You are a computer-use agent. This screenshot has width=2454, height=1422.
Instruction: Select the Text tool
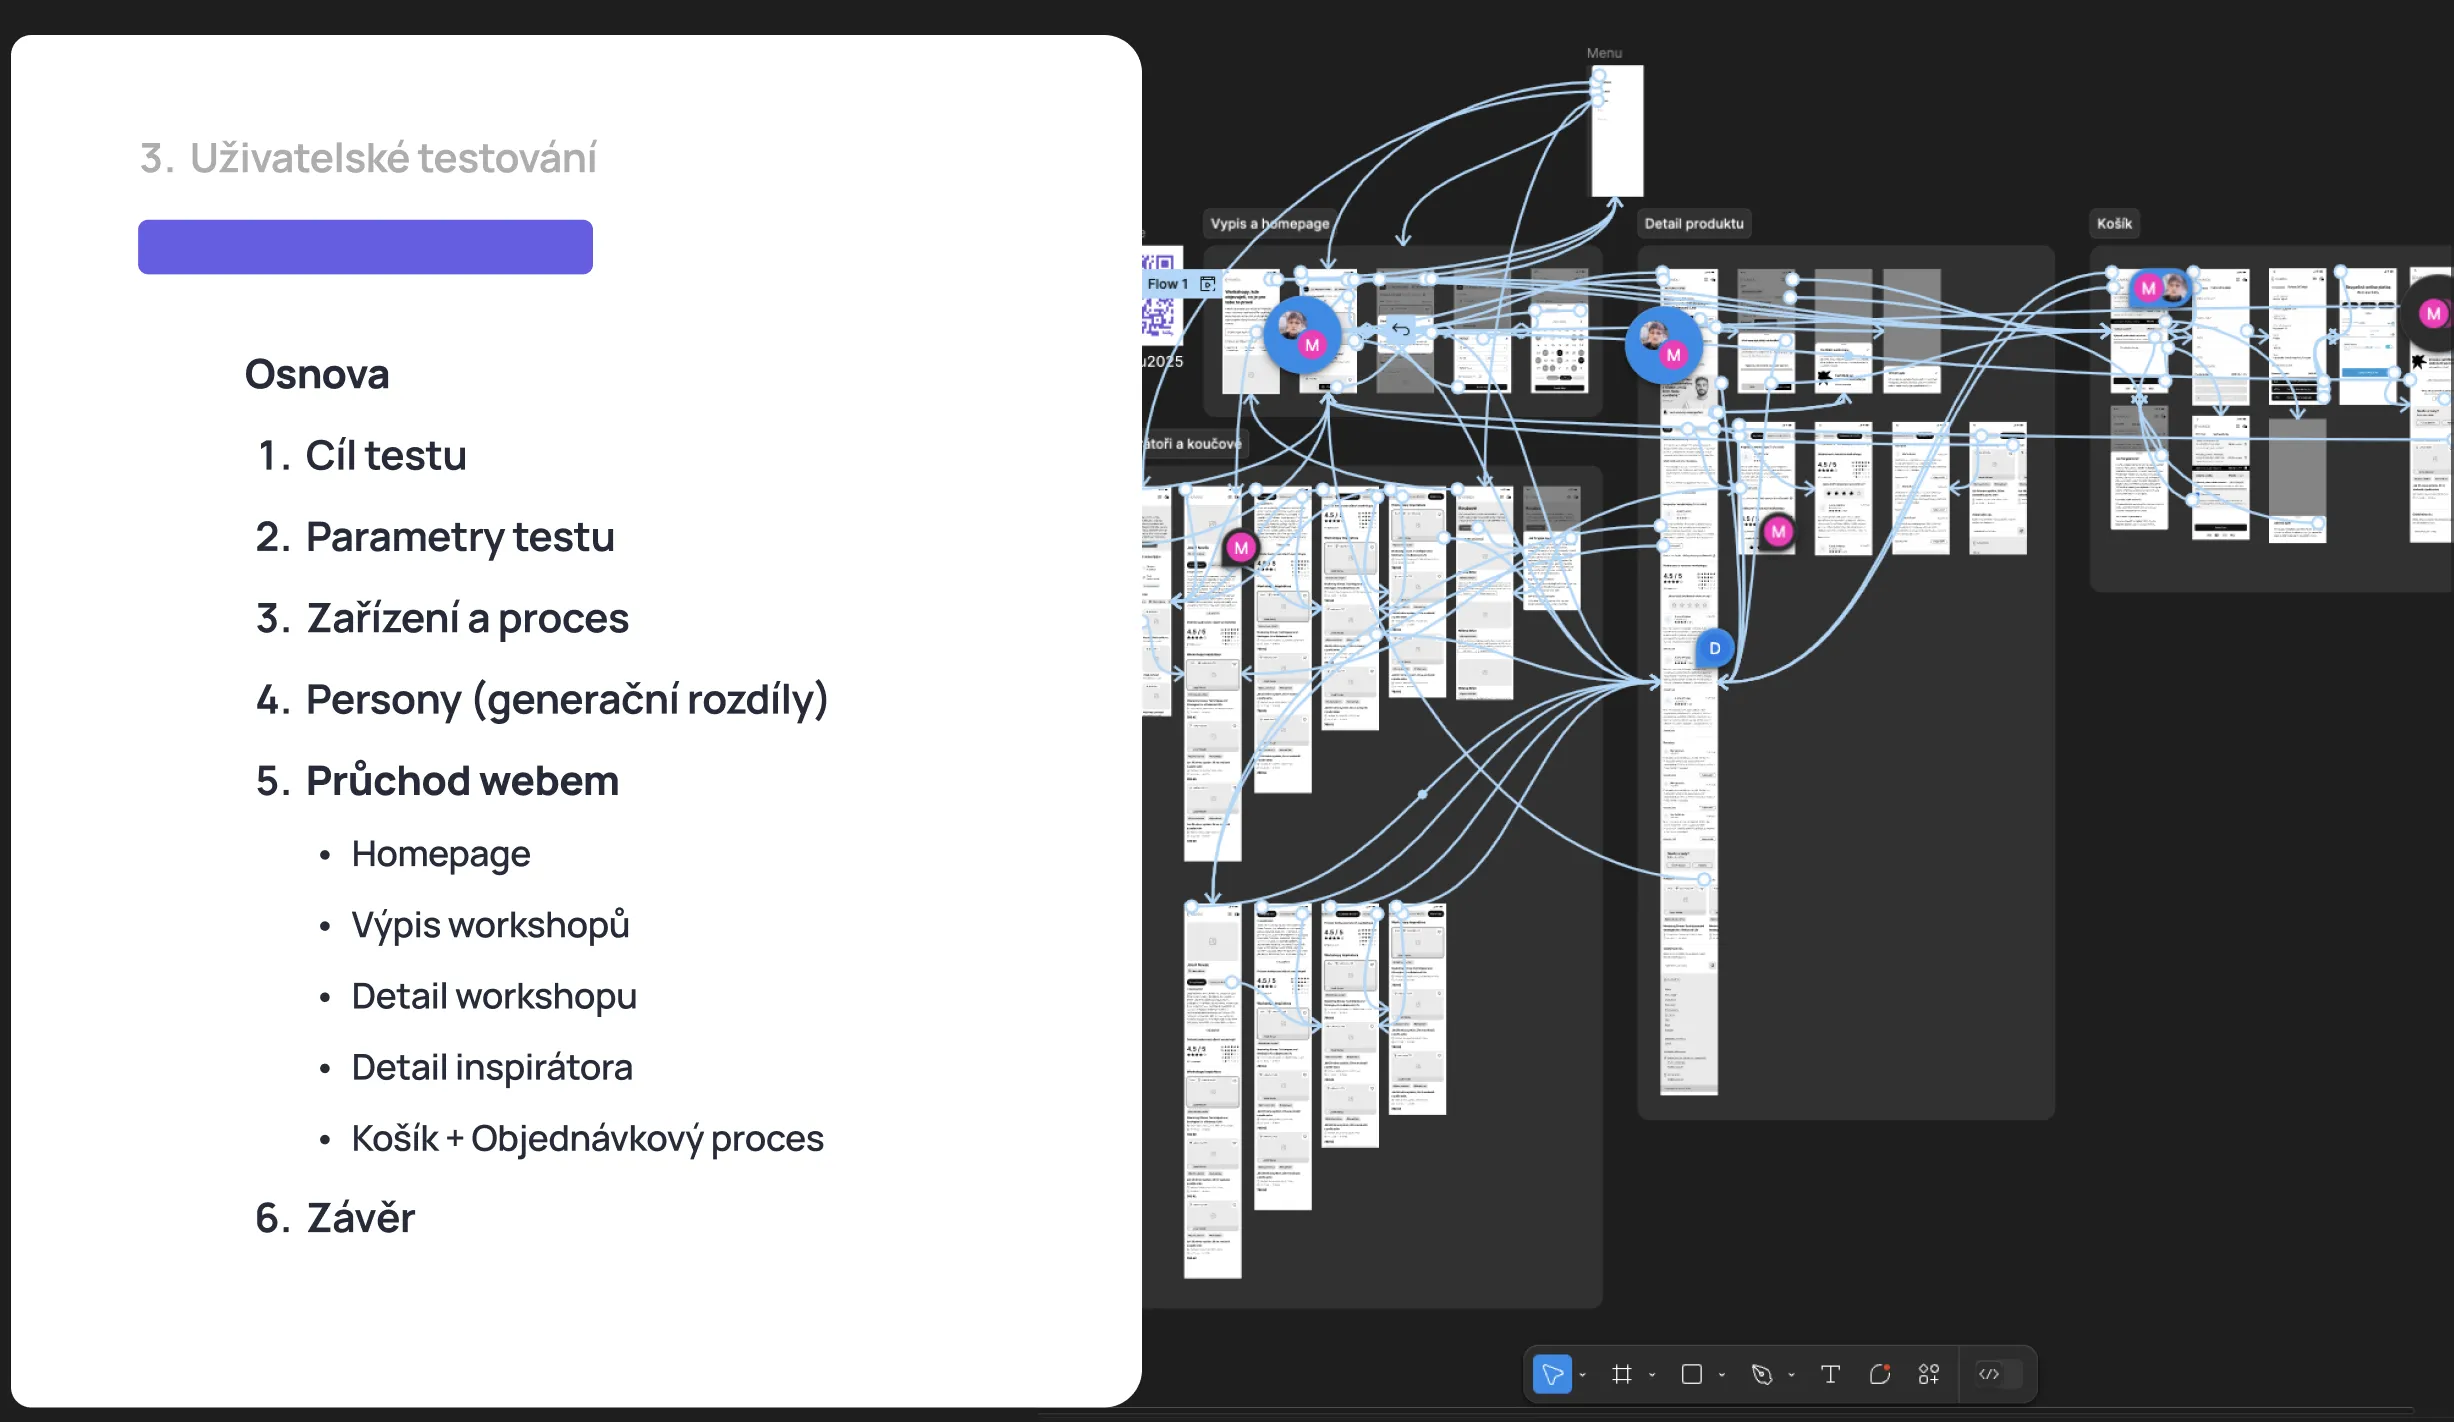[1830, 1374]
